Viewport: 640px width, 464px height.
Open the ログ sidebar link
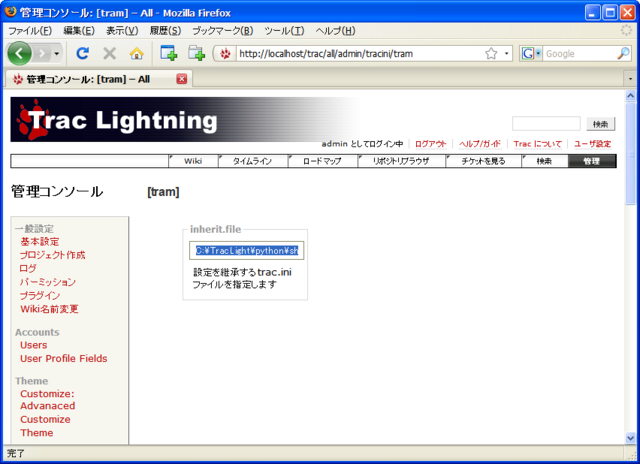click(x=28, y=269)
